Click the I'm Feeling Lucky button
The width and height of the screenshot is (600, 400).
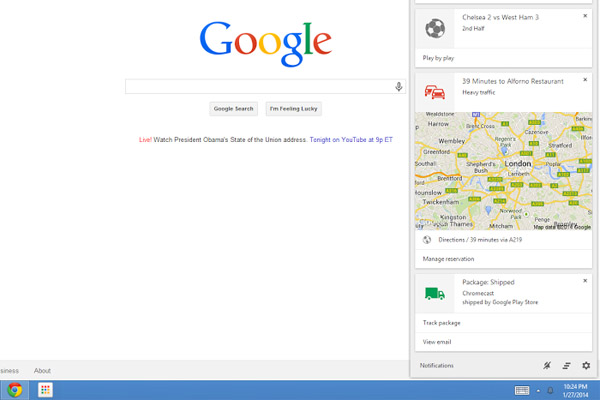293,109
